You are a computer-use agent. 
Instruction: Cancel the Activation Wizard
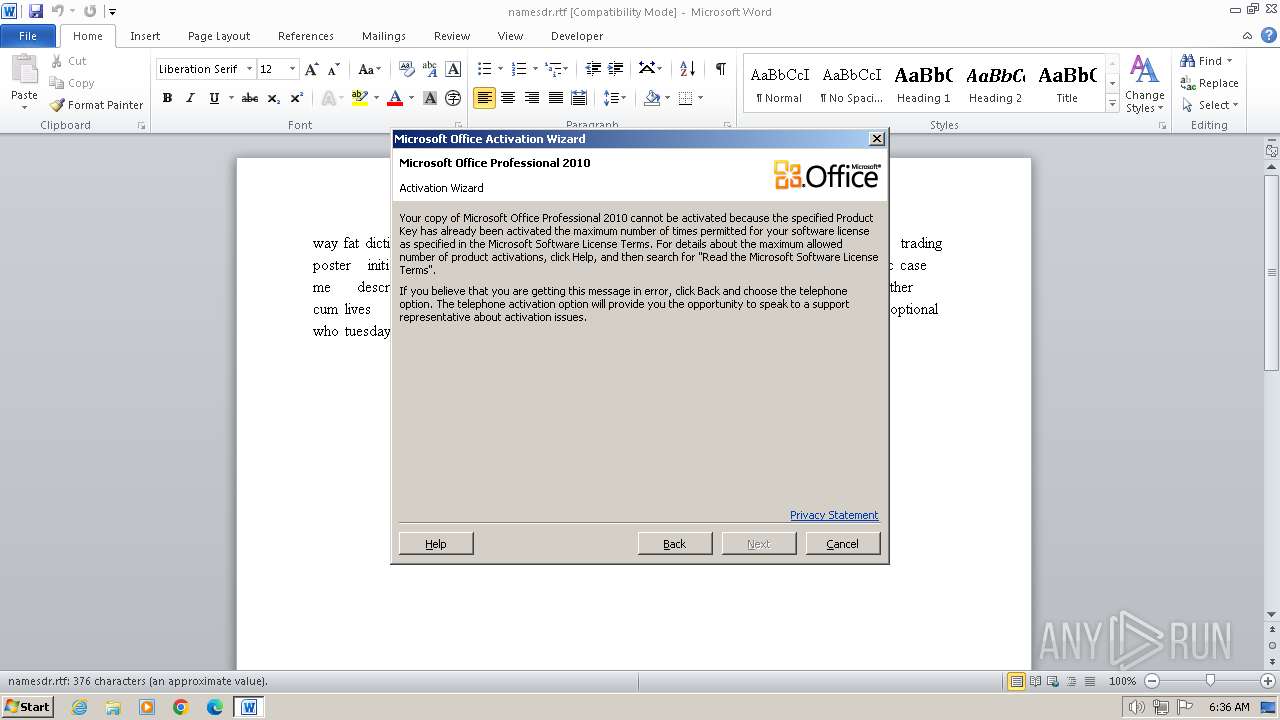tap(843, 543)
